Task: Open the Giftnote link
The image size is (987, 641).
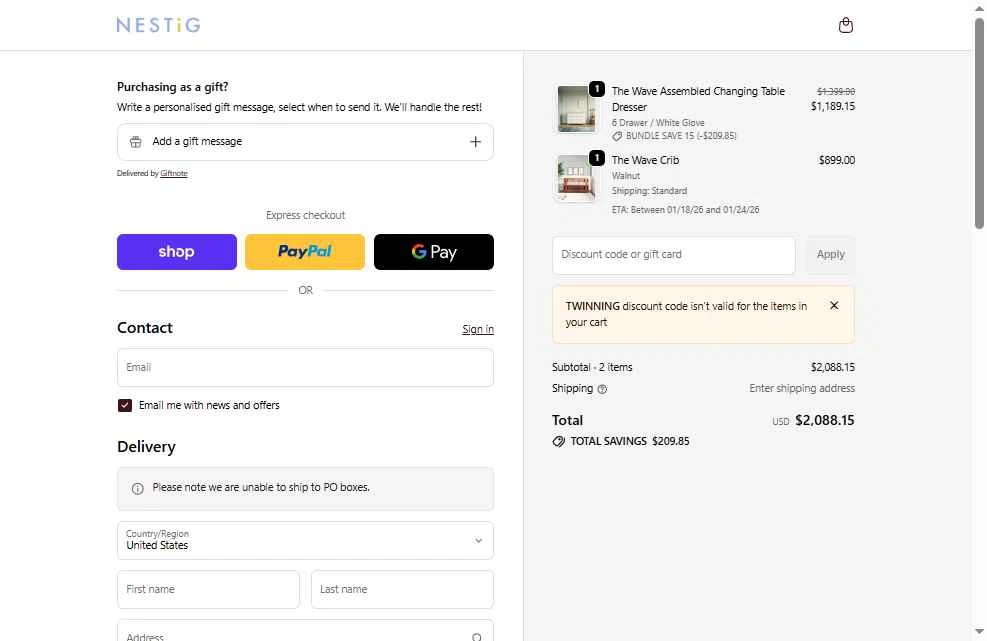Action: click(174, 174)
